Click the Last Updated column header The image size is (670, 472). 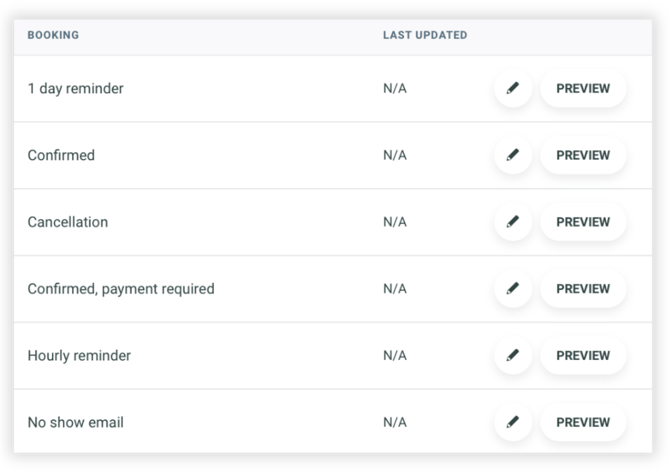coord(425,36)
